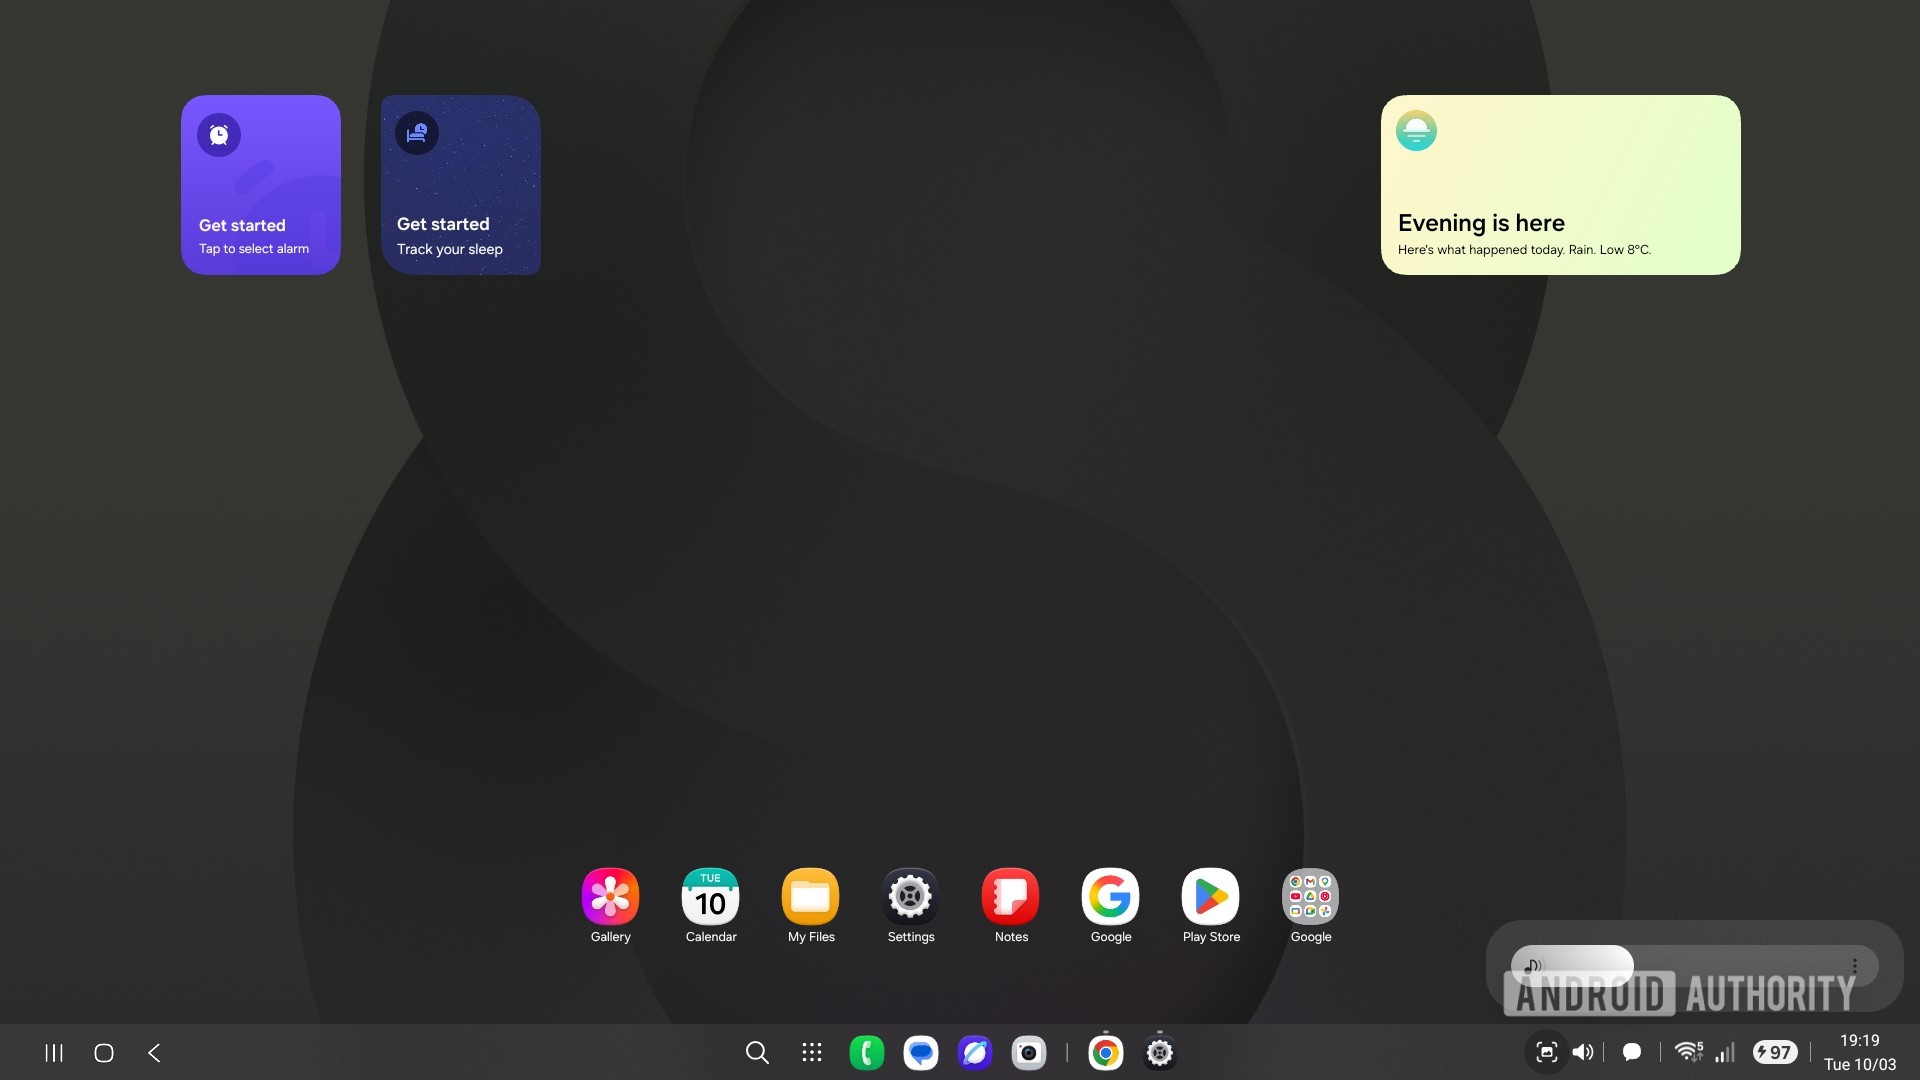Open the Google app
This screenshot has width=1920, height=1080.
(x=1110, y=897)
